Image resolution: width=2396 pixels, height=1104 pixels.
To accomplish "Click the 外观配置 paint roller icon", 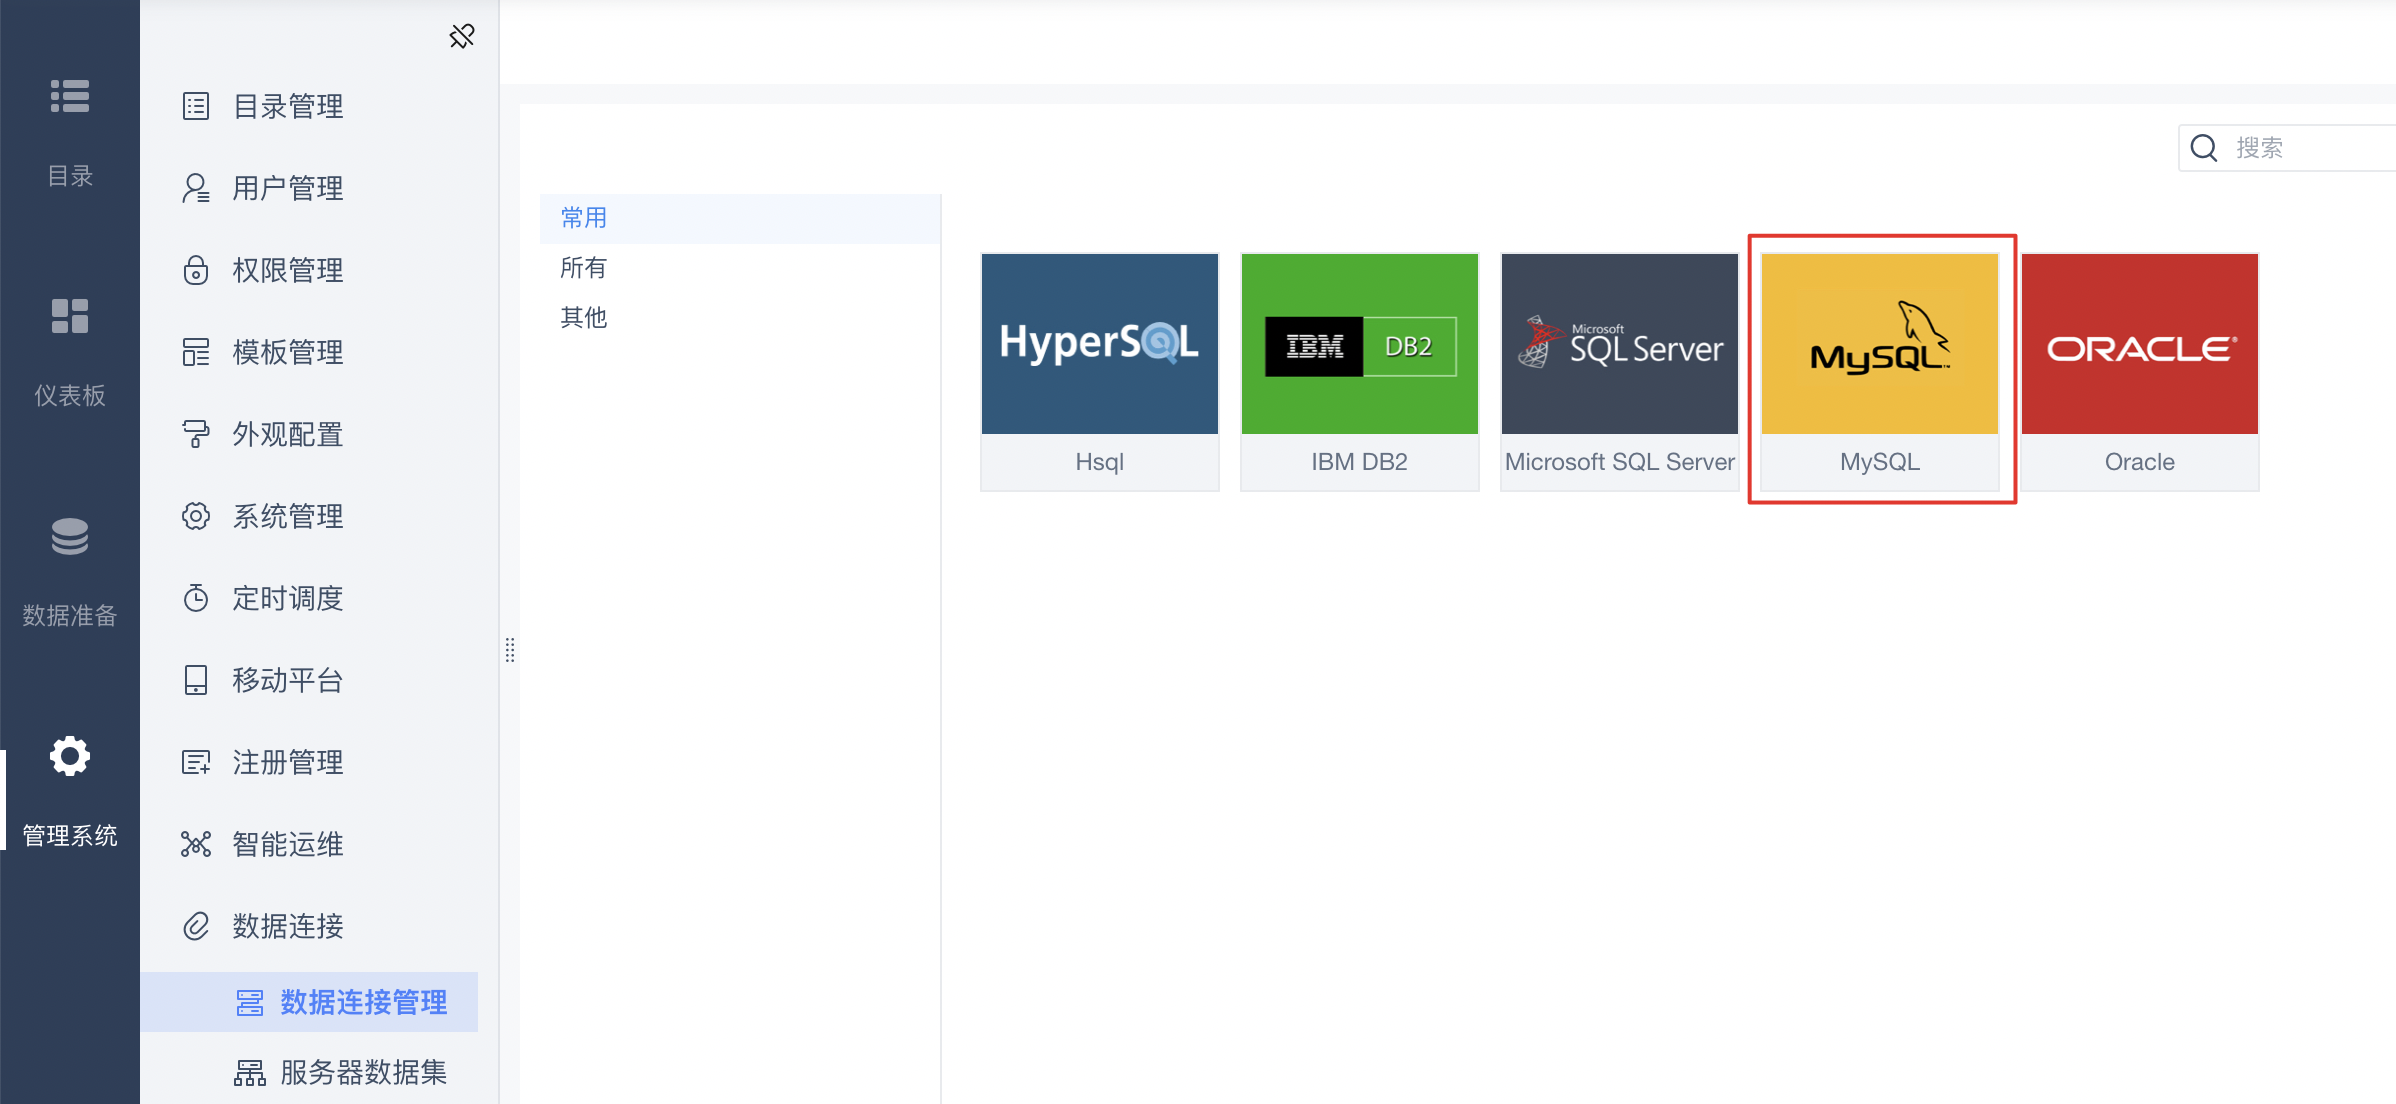I will (x=196, y=434).
